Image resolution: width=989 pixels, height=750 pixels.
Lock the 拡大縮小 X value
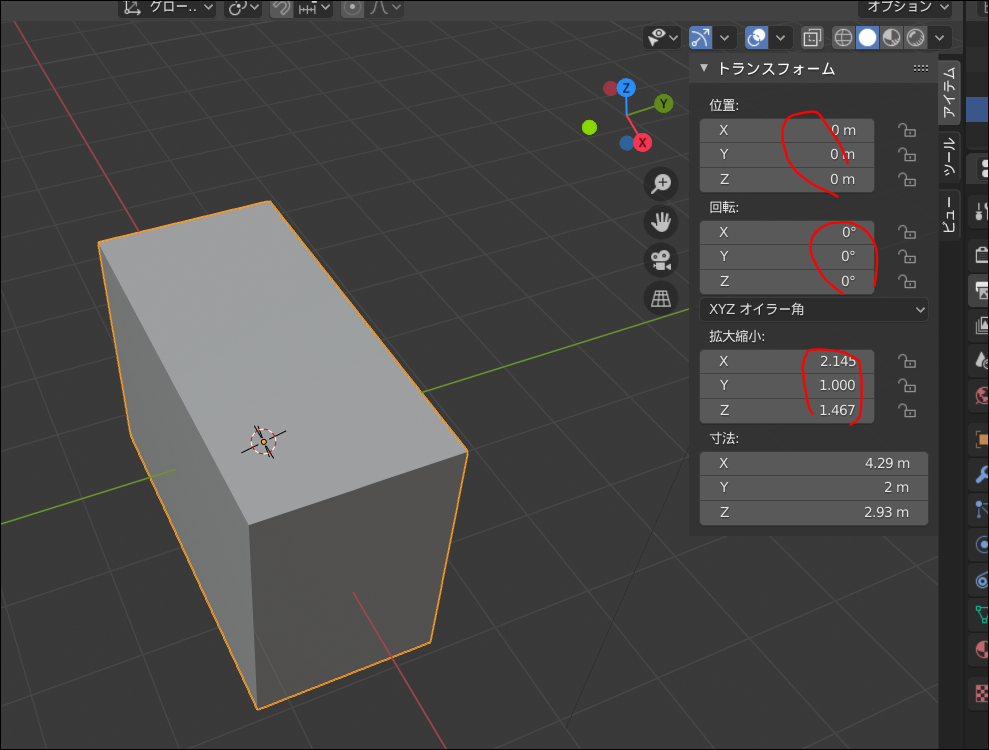(907, 361)
